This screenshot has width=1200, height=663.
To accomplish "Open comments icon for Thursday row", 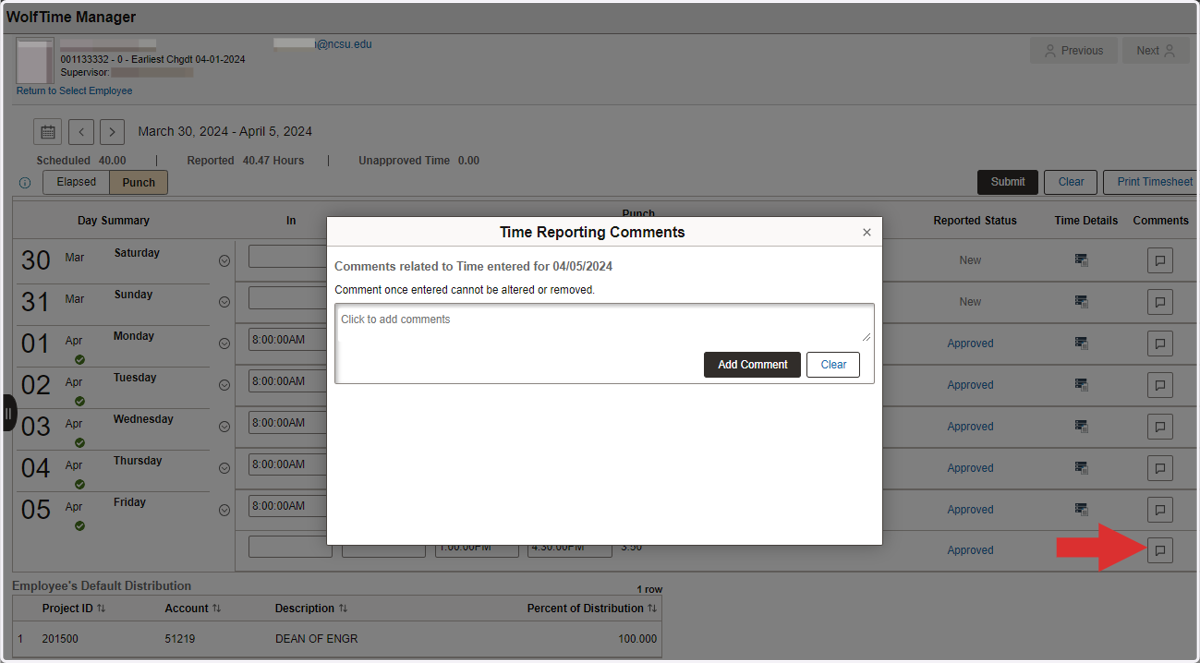I will (1160, 468).
